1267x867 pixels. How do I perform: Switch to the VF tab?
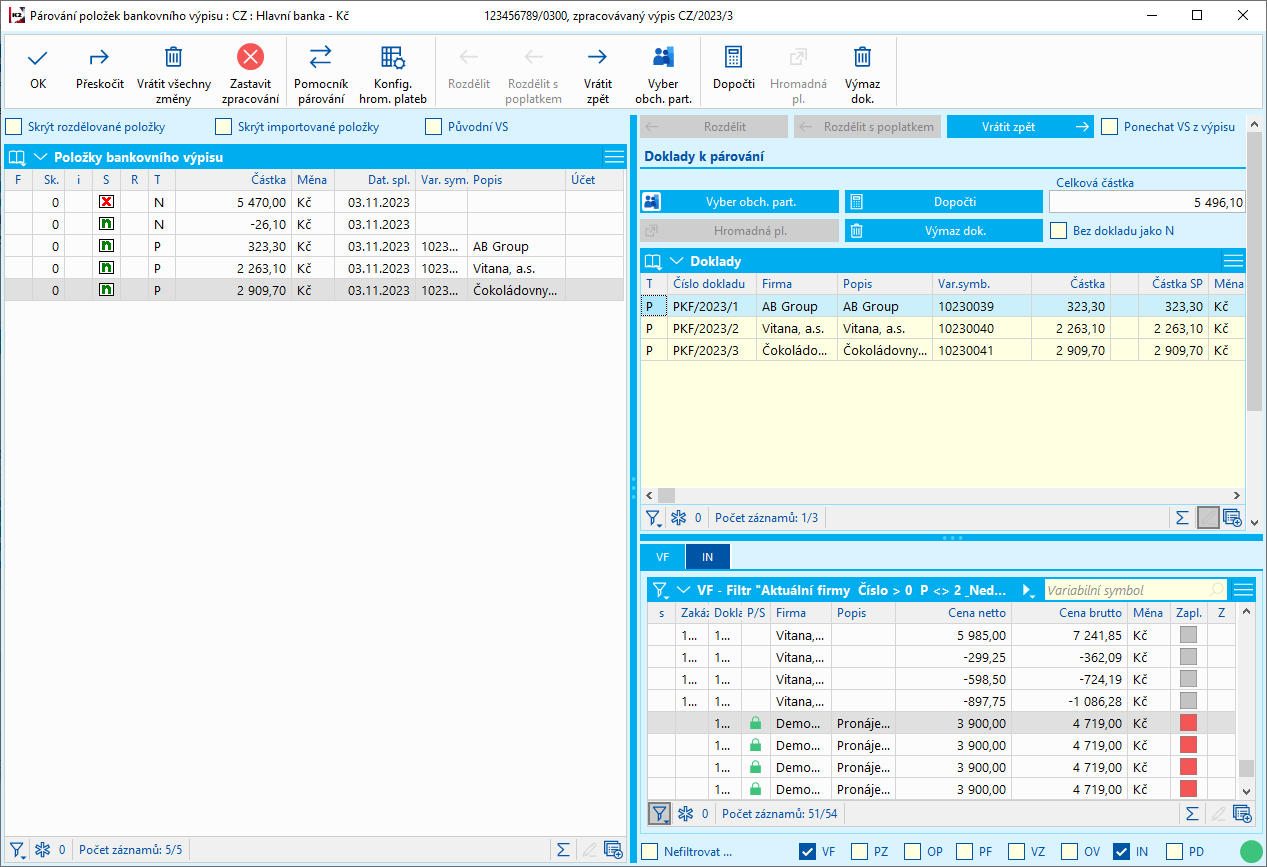pos(662,557)
